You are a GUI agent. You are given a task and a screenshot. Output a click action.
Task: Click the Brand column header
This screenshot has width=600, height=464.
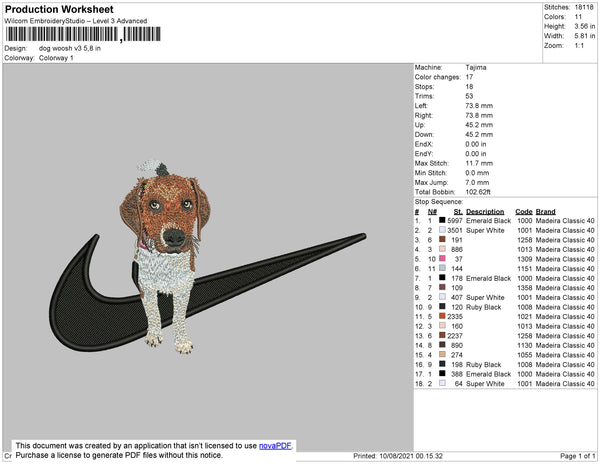pos(545,212)
